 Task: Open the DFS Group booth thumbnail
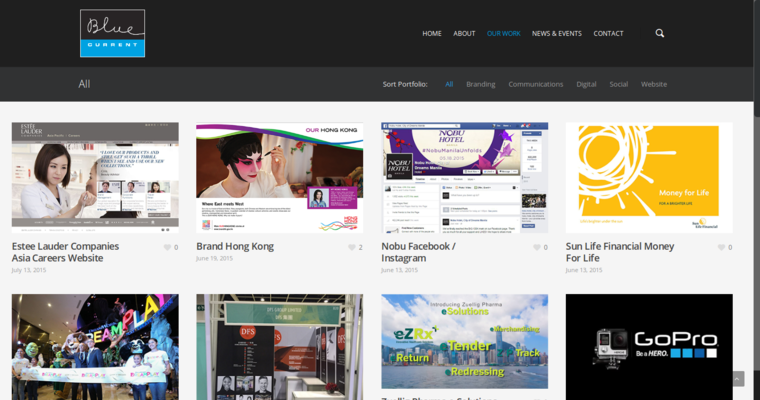pos(280,347)
